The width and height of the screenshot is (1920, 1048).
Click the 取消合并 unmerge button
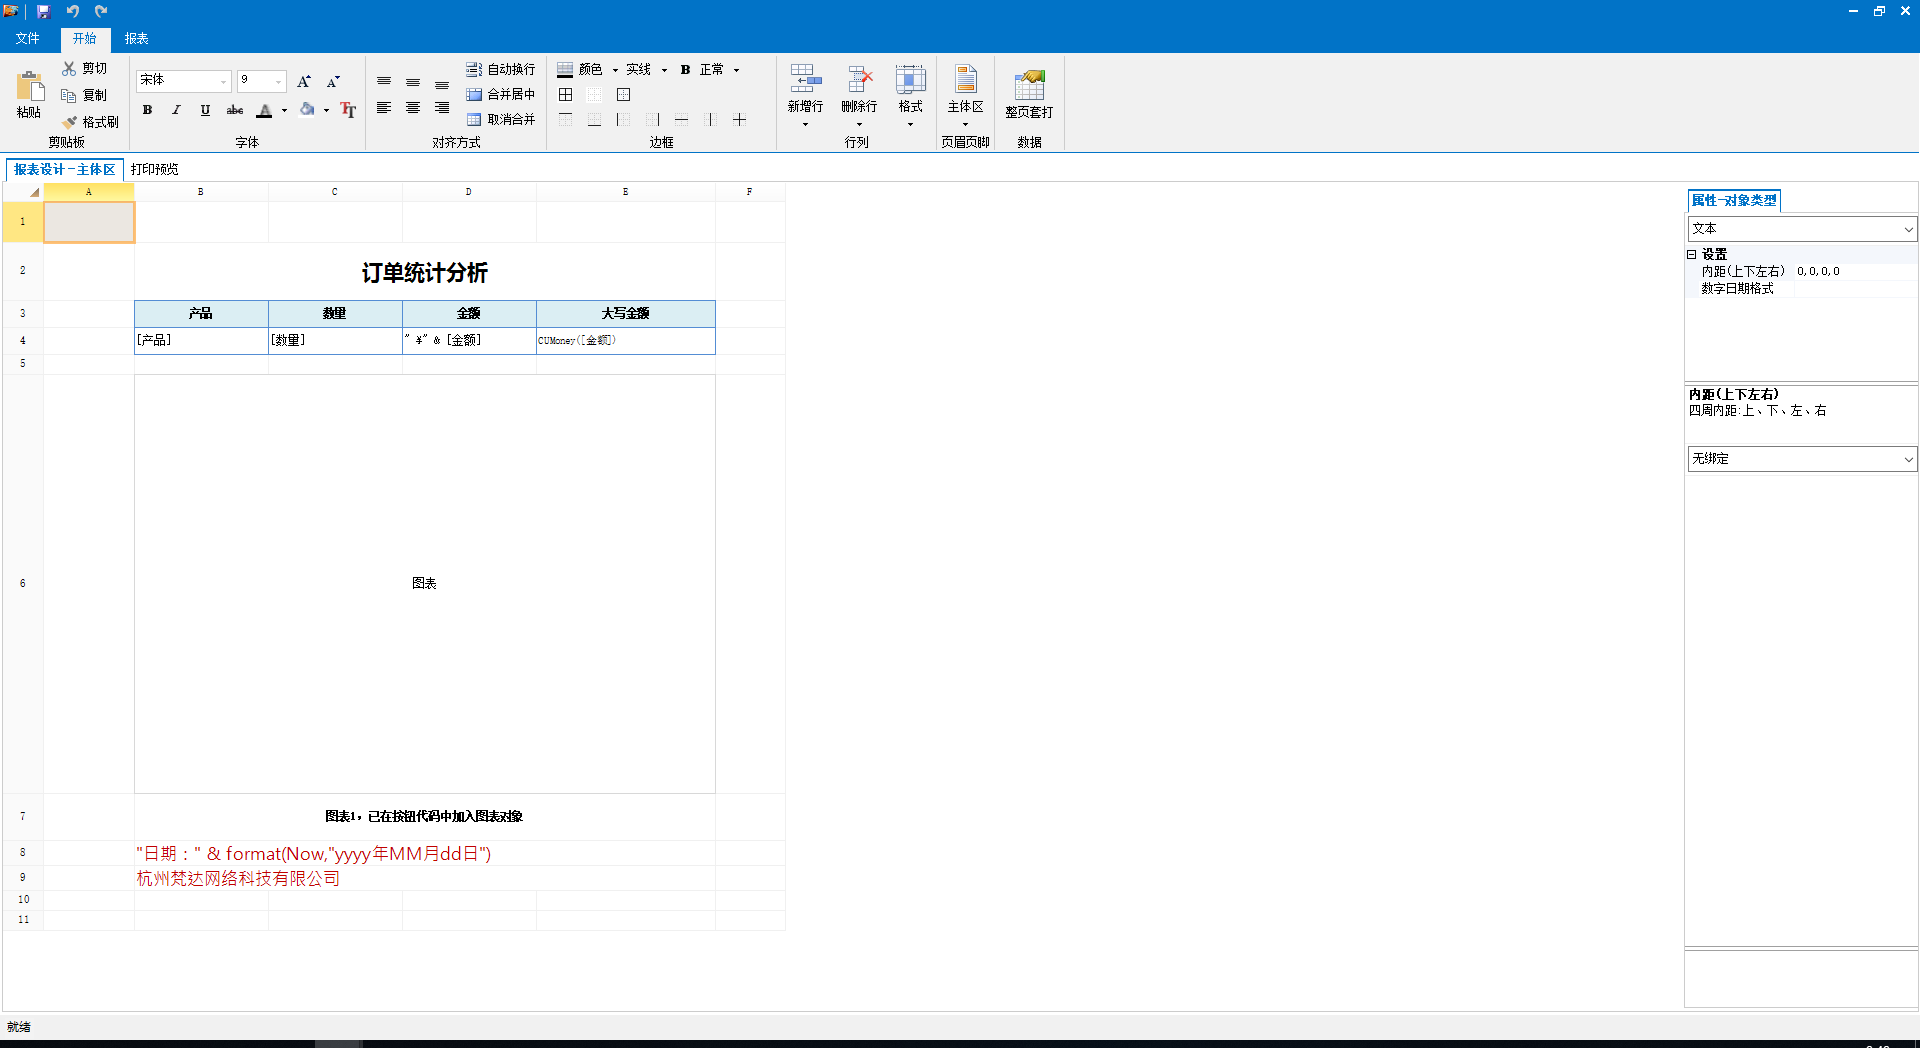pos(501,119)
